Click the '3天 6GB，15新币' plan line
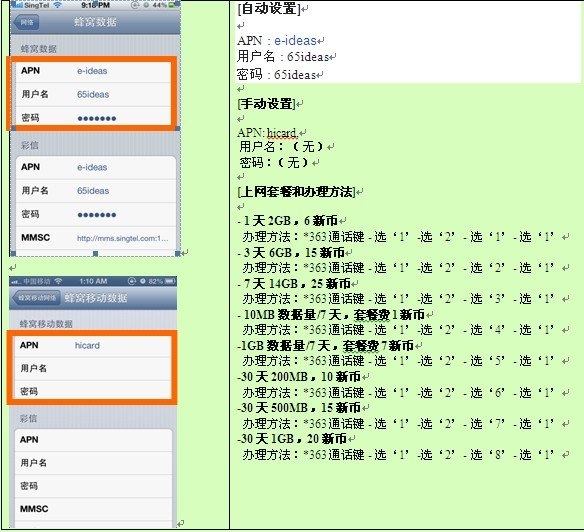Viewport: 584px width, 532px height. click(x=291, y=253)
